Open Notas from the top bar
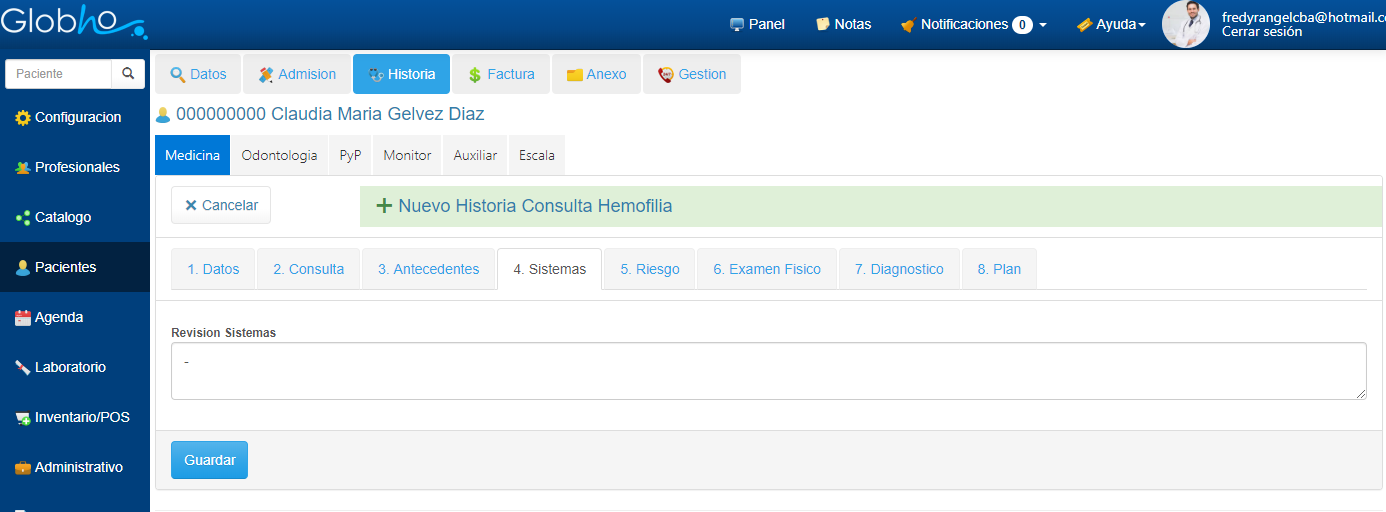 [843, 24]
